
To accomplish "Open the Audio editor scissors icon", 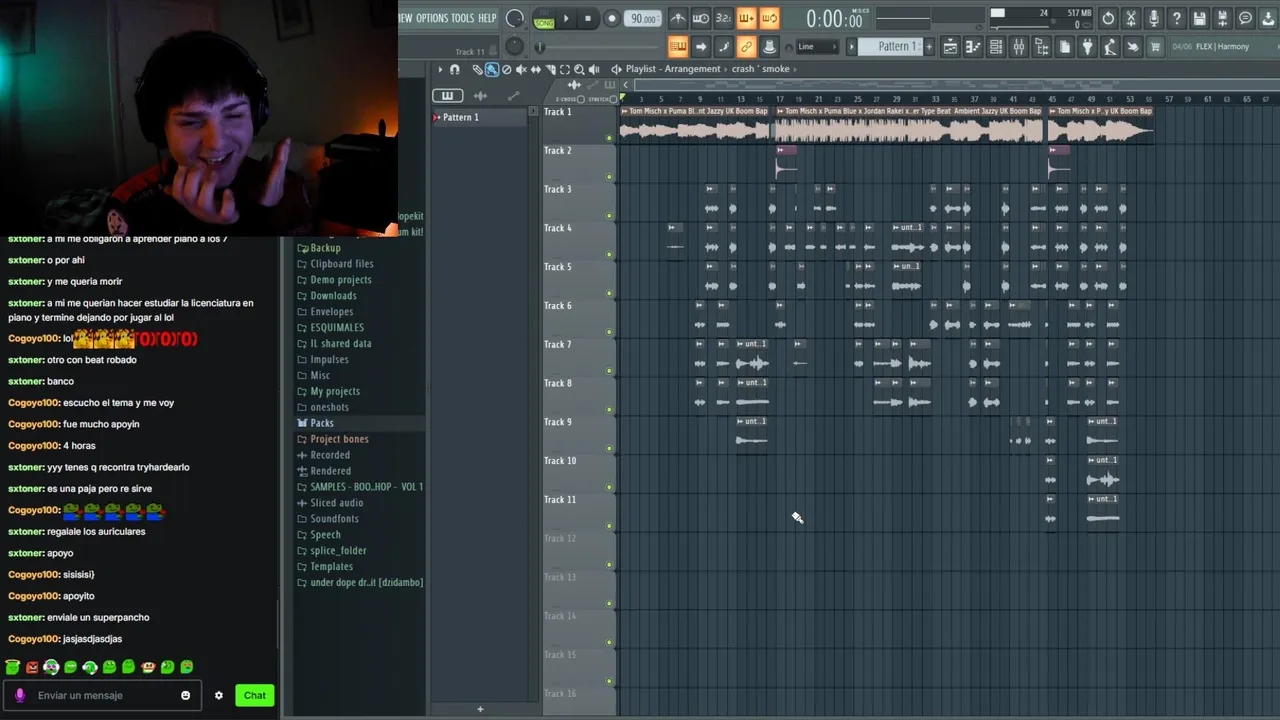I will coord(1131,18).
